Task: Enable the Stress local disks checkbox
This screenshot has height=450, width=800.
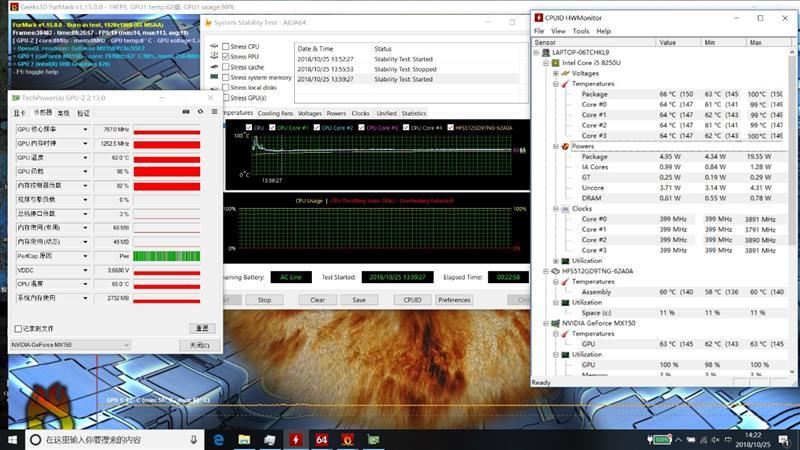Action: pos(226,88)
